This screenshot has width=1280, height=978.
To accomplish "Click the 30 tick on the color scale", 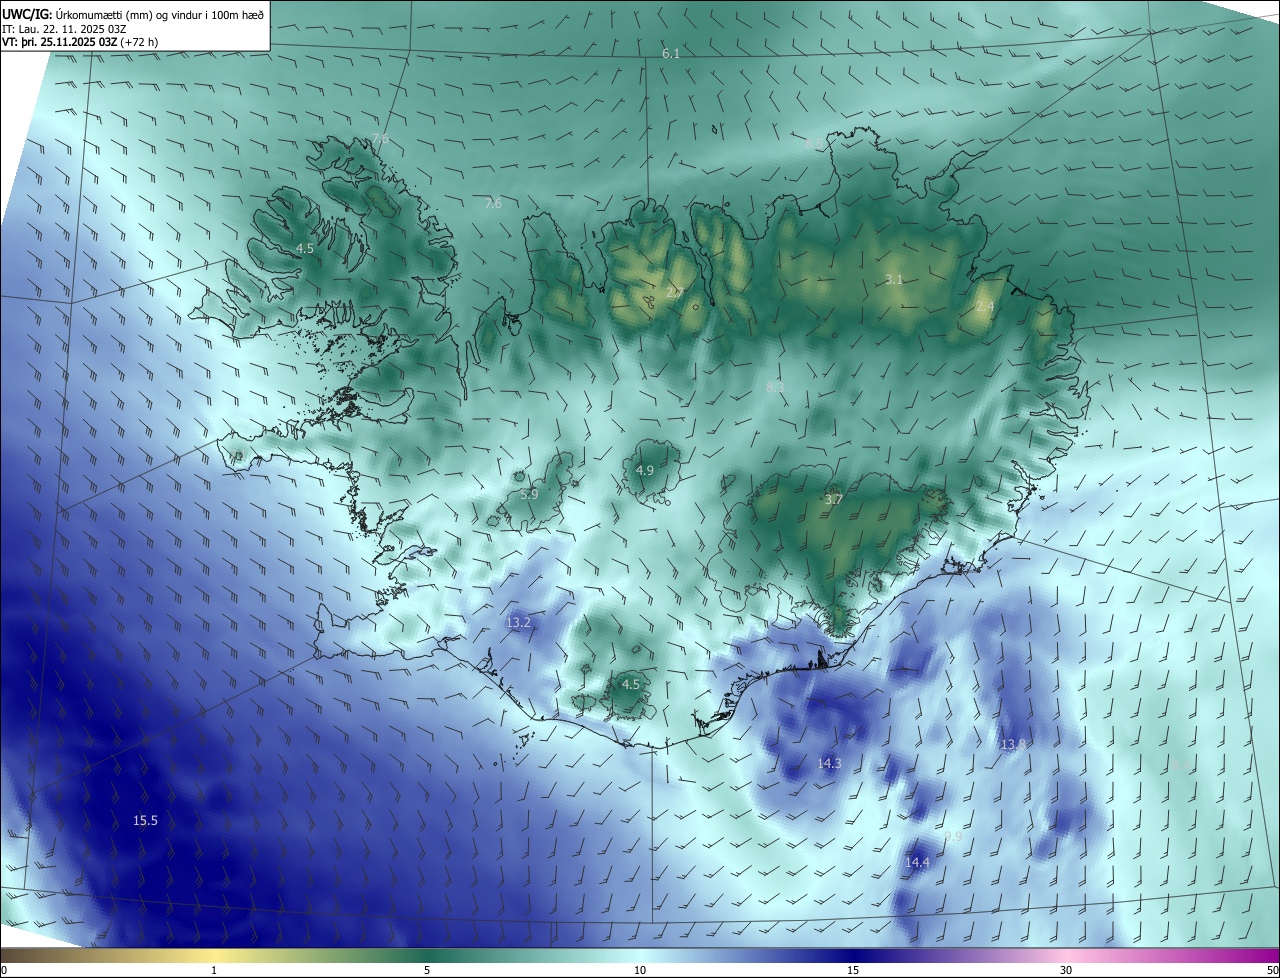I will pos(1066,970).
